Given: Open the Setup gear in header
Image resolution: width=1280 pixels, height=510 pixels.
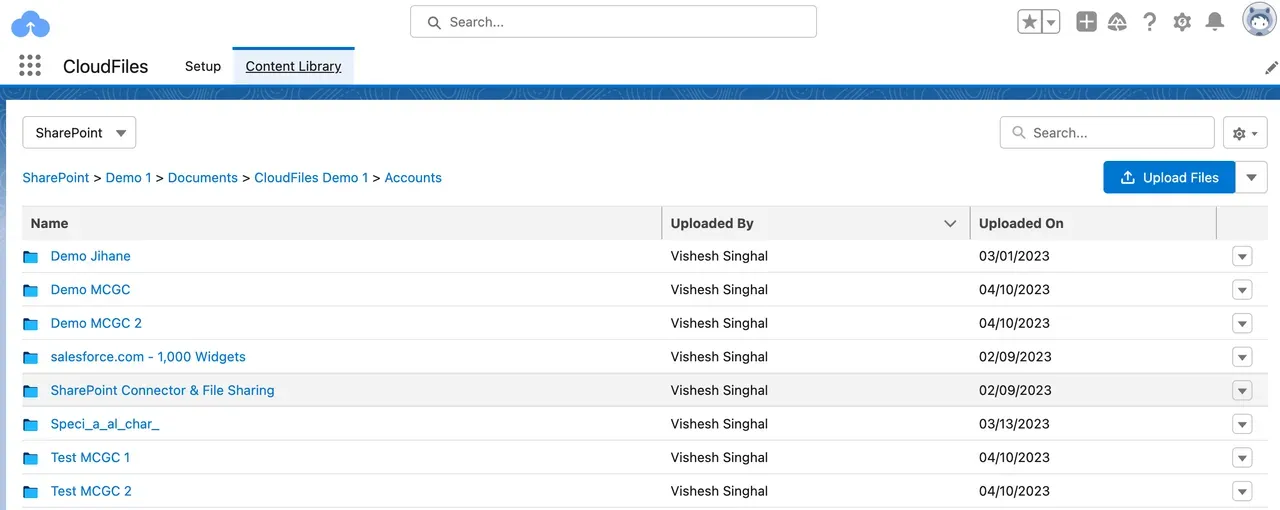Looking at the screenshot, I should click(x=1182, y=22).
